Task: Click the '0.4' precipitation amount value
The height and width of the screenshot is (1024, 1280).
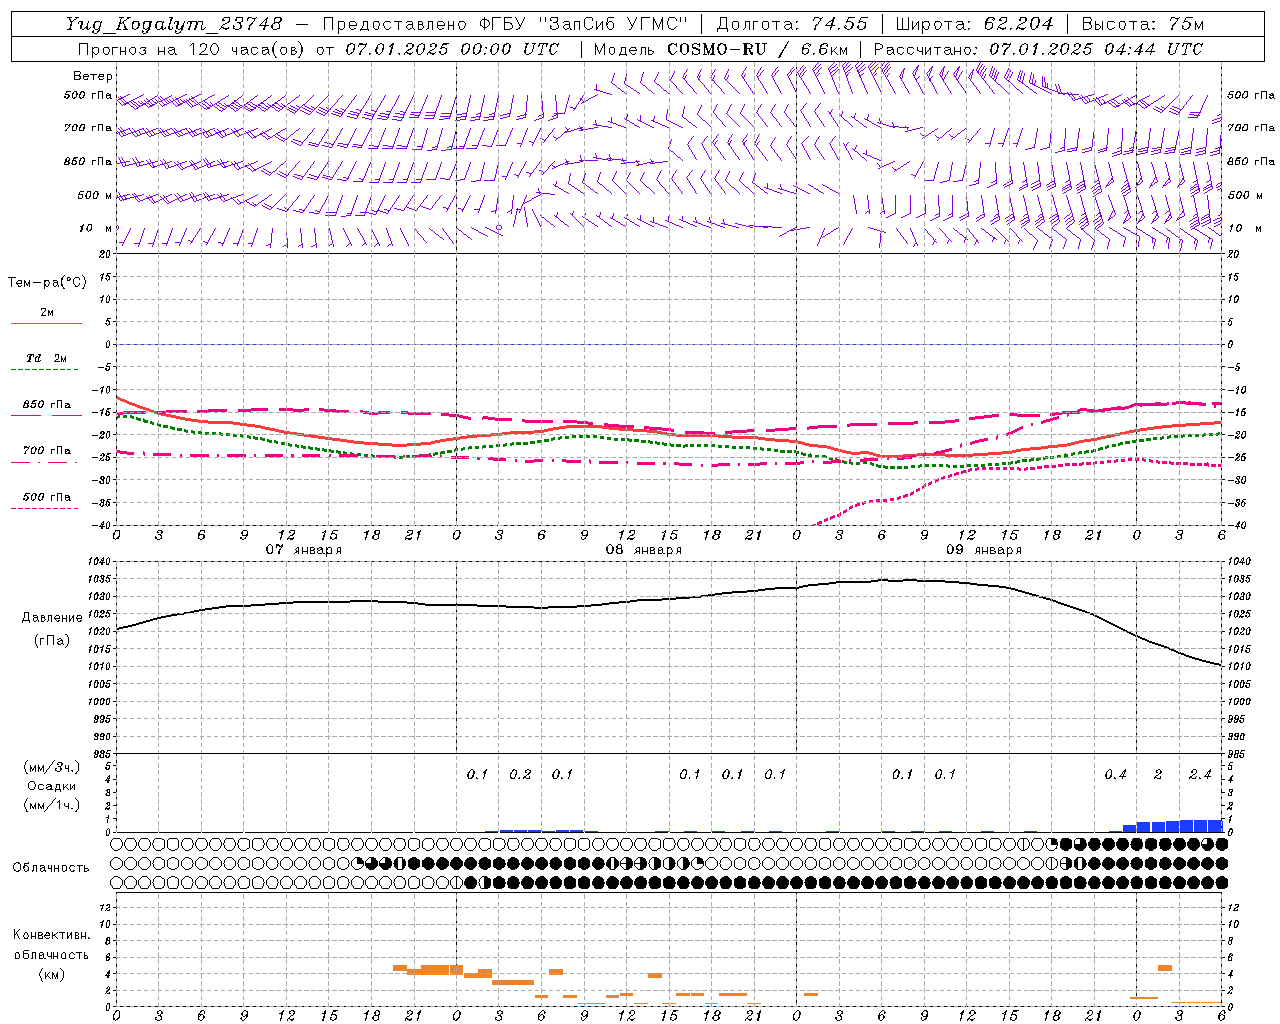Action: pyautogui.click(x=1115, y=774)
